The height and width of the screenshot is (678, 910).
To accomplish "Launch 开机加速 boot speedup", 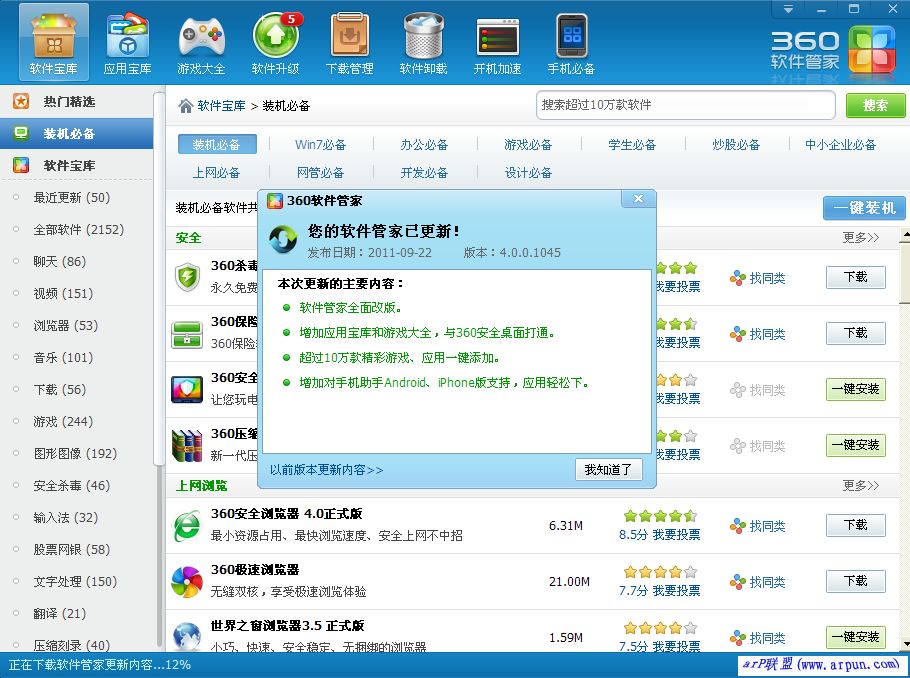I will click(x=497, y=42).
